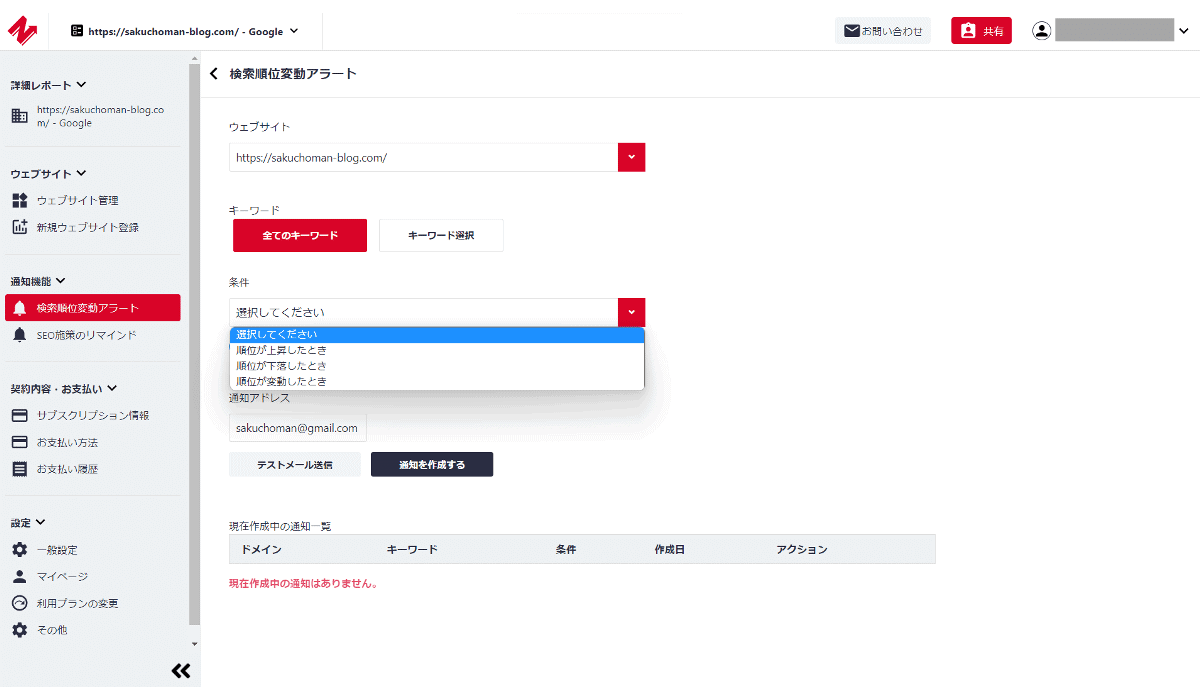1200x700 pixels.
Task: Select the 全てのキーワード toggle button
Action: [300, 236]
